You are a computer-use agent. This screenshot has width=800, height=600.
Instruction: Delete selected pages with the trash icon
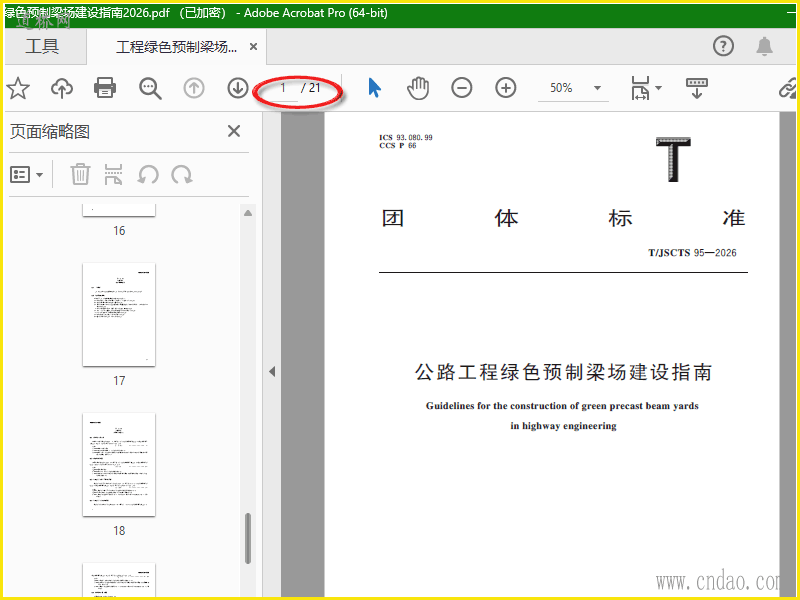tap(80, 174)
